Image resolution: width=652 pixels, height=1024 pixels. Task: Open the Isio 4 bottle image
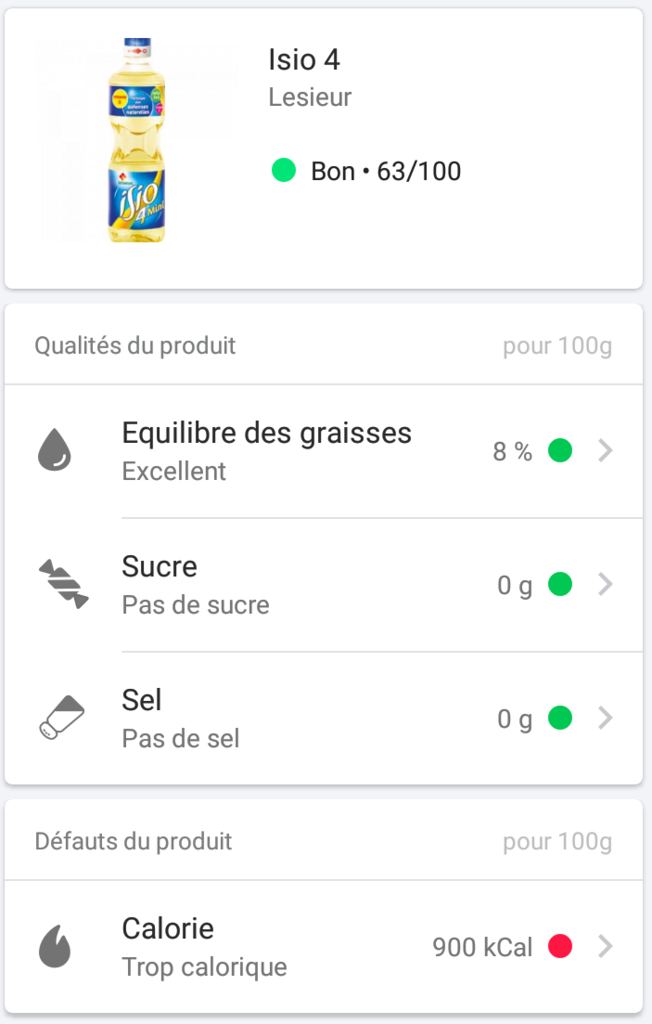pos(137,140)
